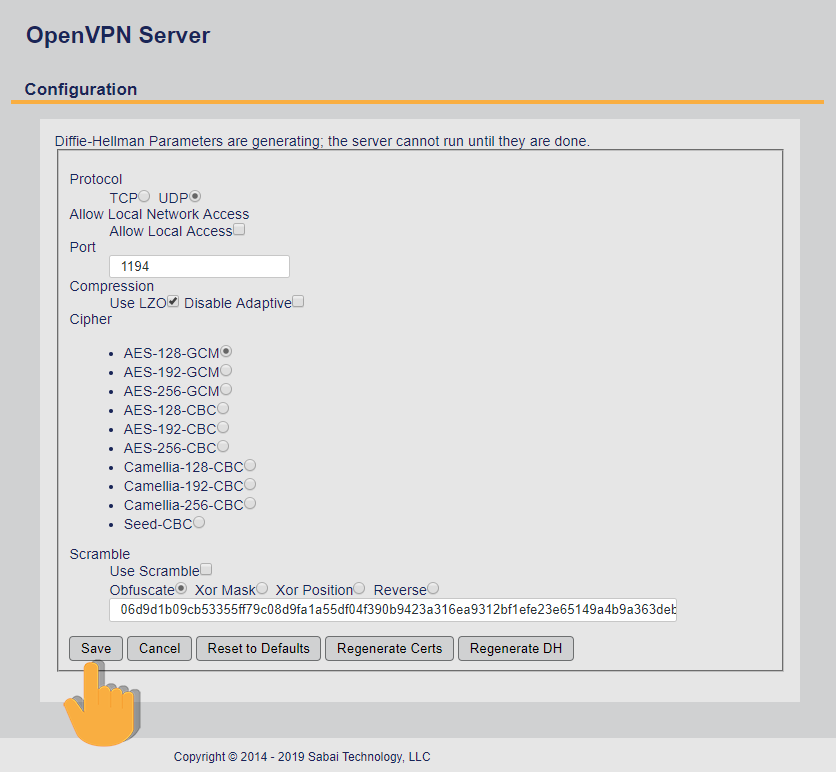Select the TCP protocol radio button
Viewport: 836px width, 772px height.
[x=144, y=197]
